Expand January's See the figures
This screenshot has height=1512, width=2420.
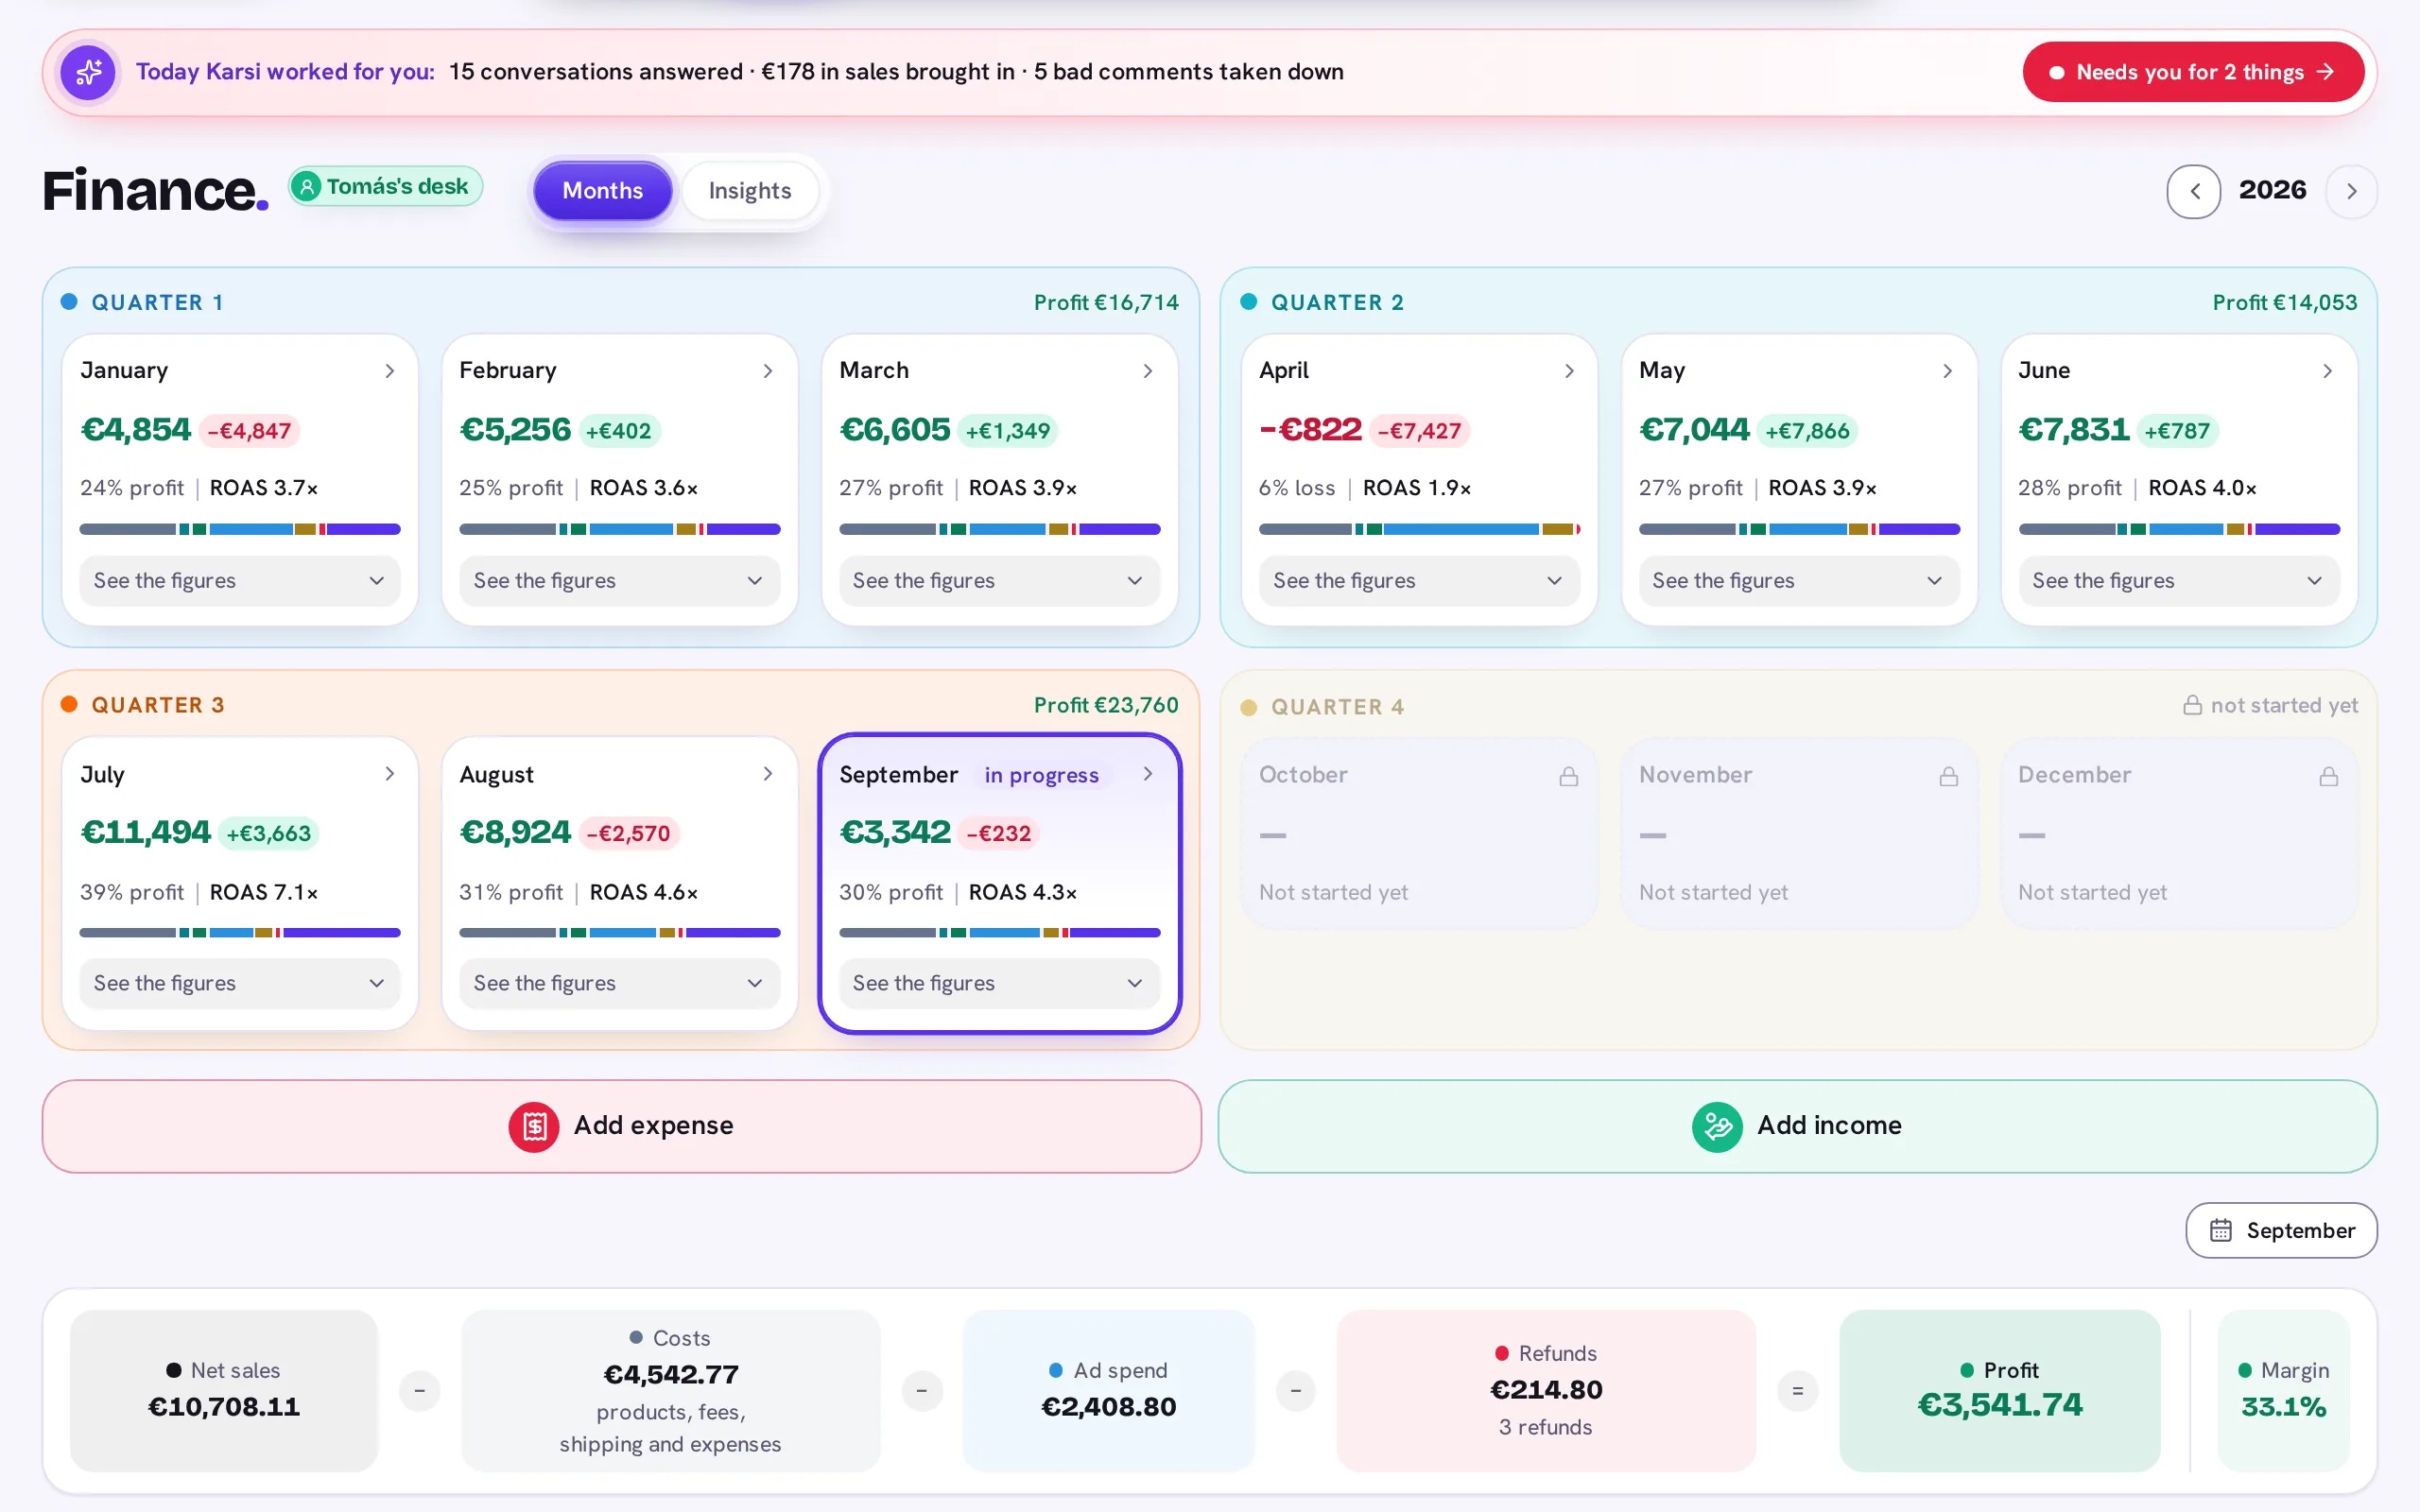(240, 581)
